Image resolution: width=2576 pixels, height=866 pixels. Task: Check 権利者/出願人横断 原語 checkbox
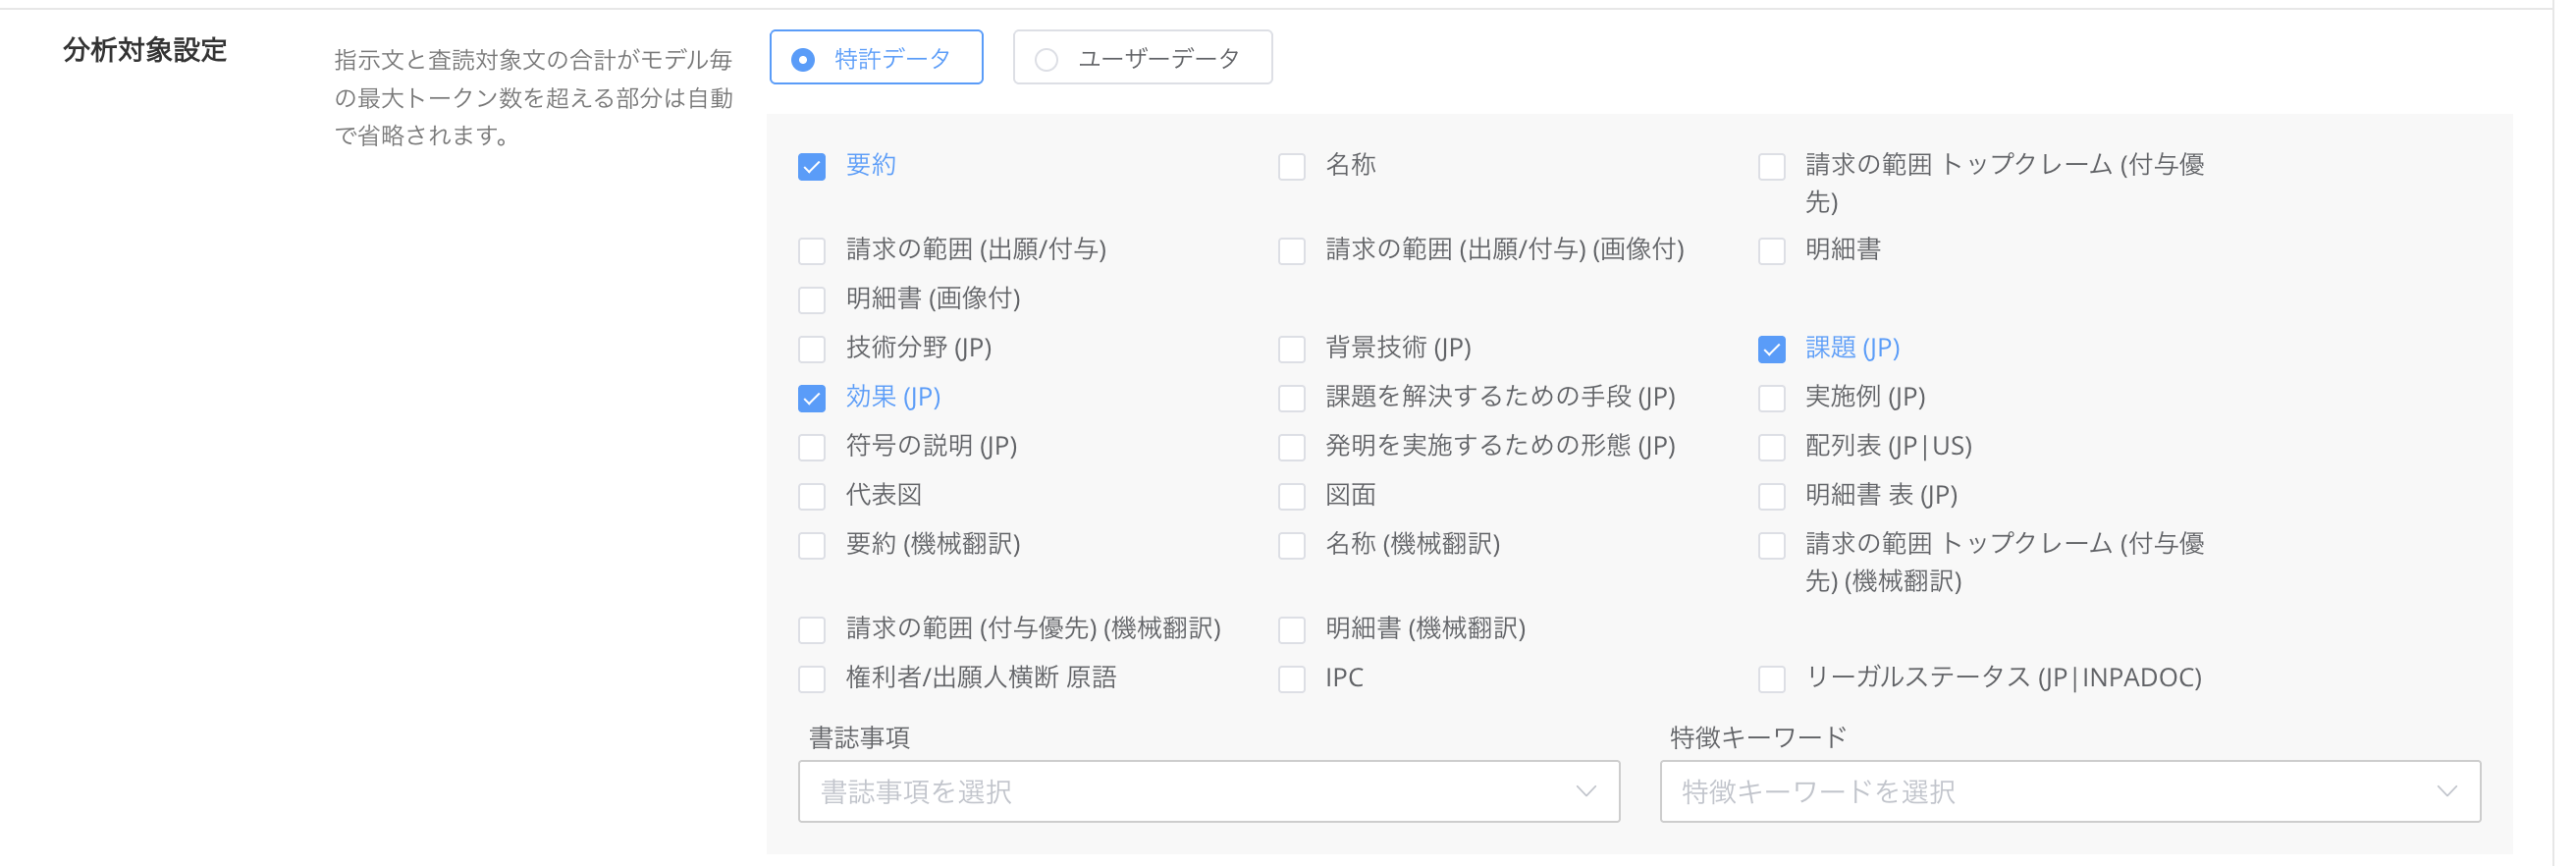(x=812, y=679)
